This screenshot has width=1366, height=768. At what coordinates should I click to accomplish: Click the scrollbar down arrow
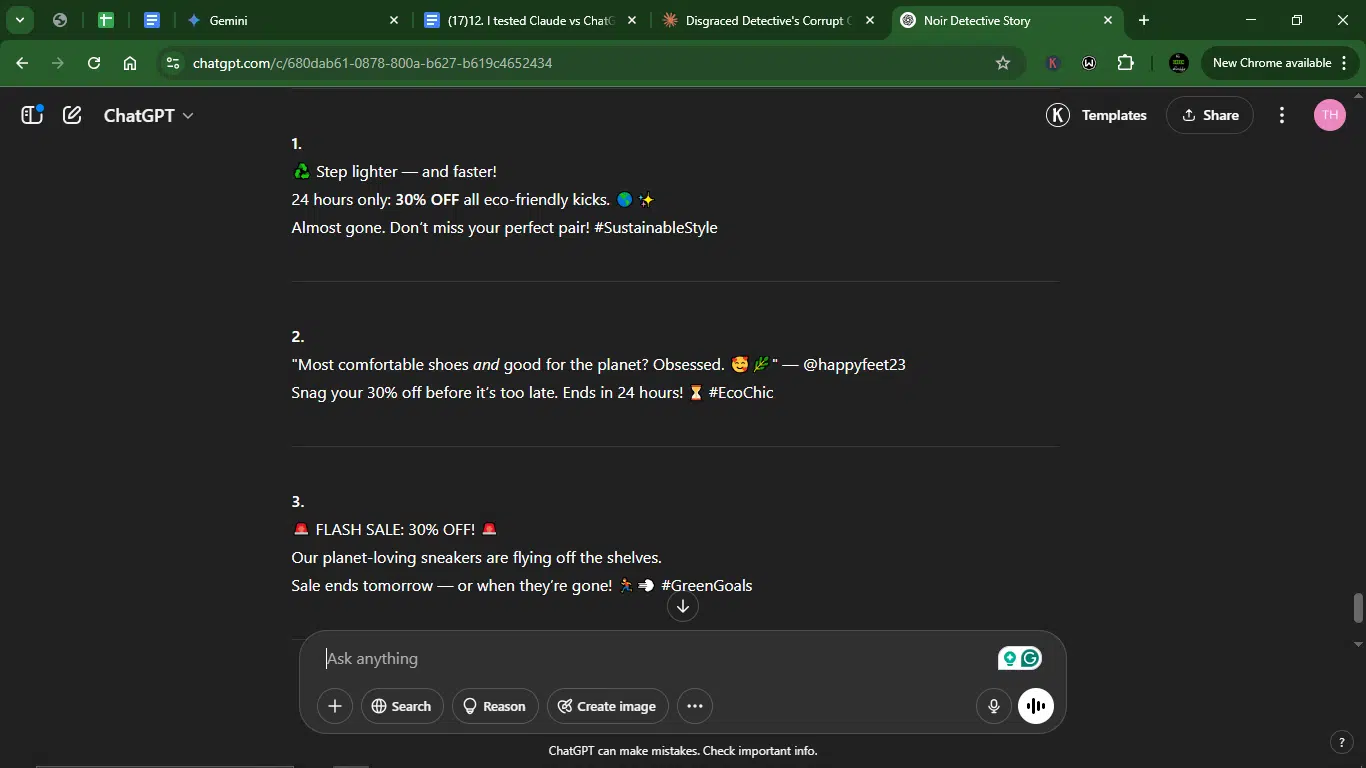(1358, 644)
